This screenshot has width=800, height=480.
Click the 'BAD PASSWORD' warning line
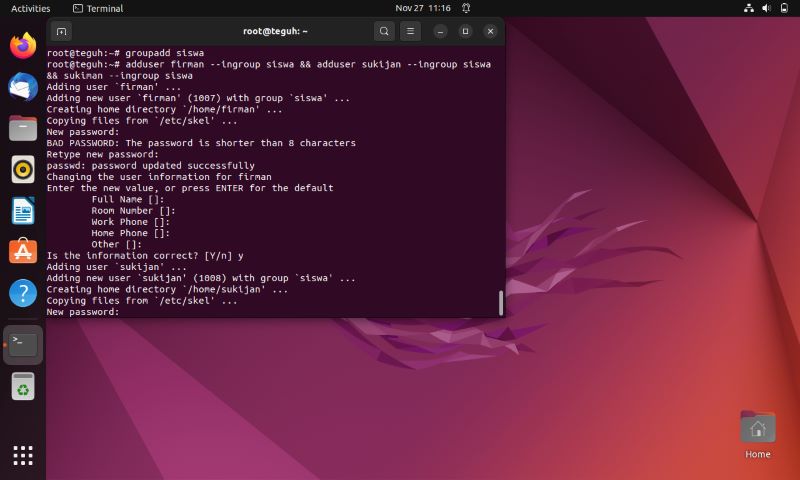(201, 143)
